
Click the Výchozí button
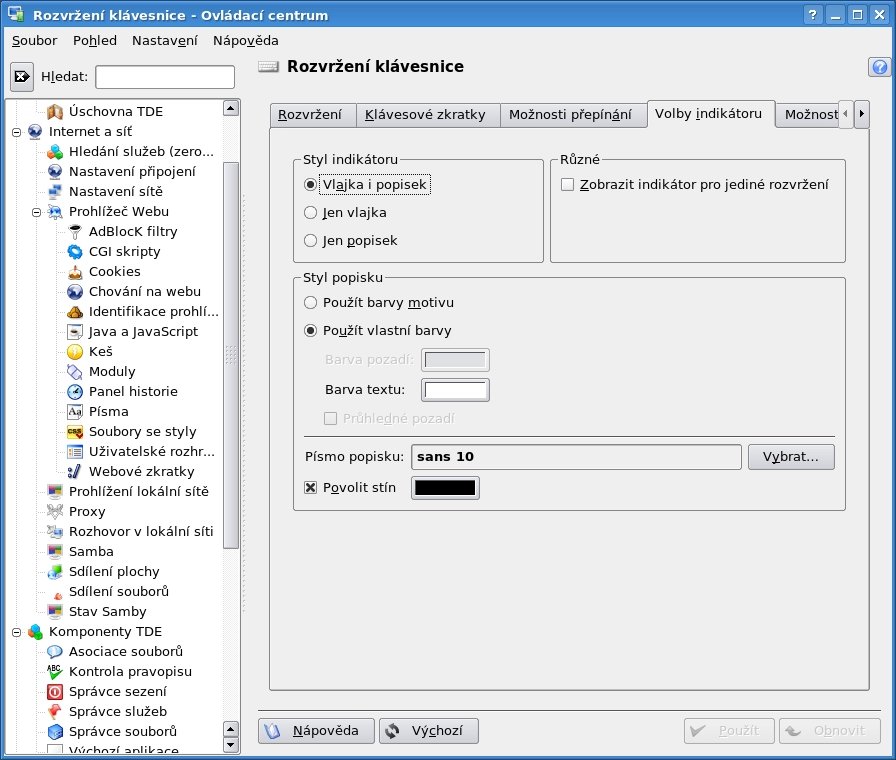click(x=429, y=731)
